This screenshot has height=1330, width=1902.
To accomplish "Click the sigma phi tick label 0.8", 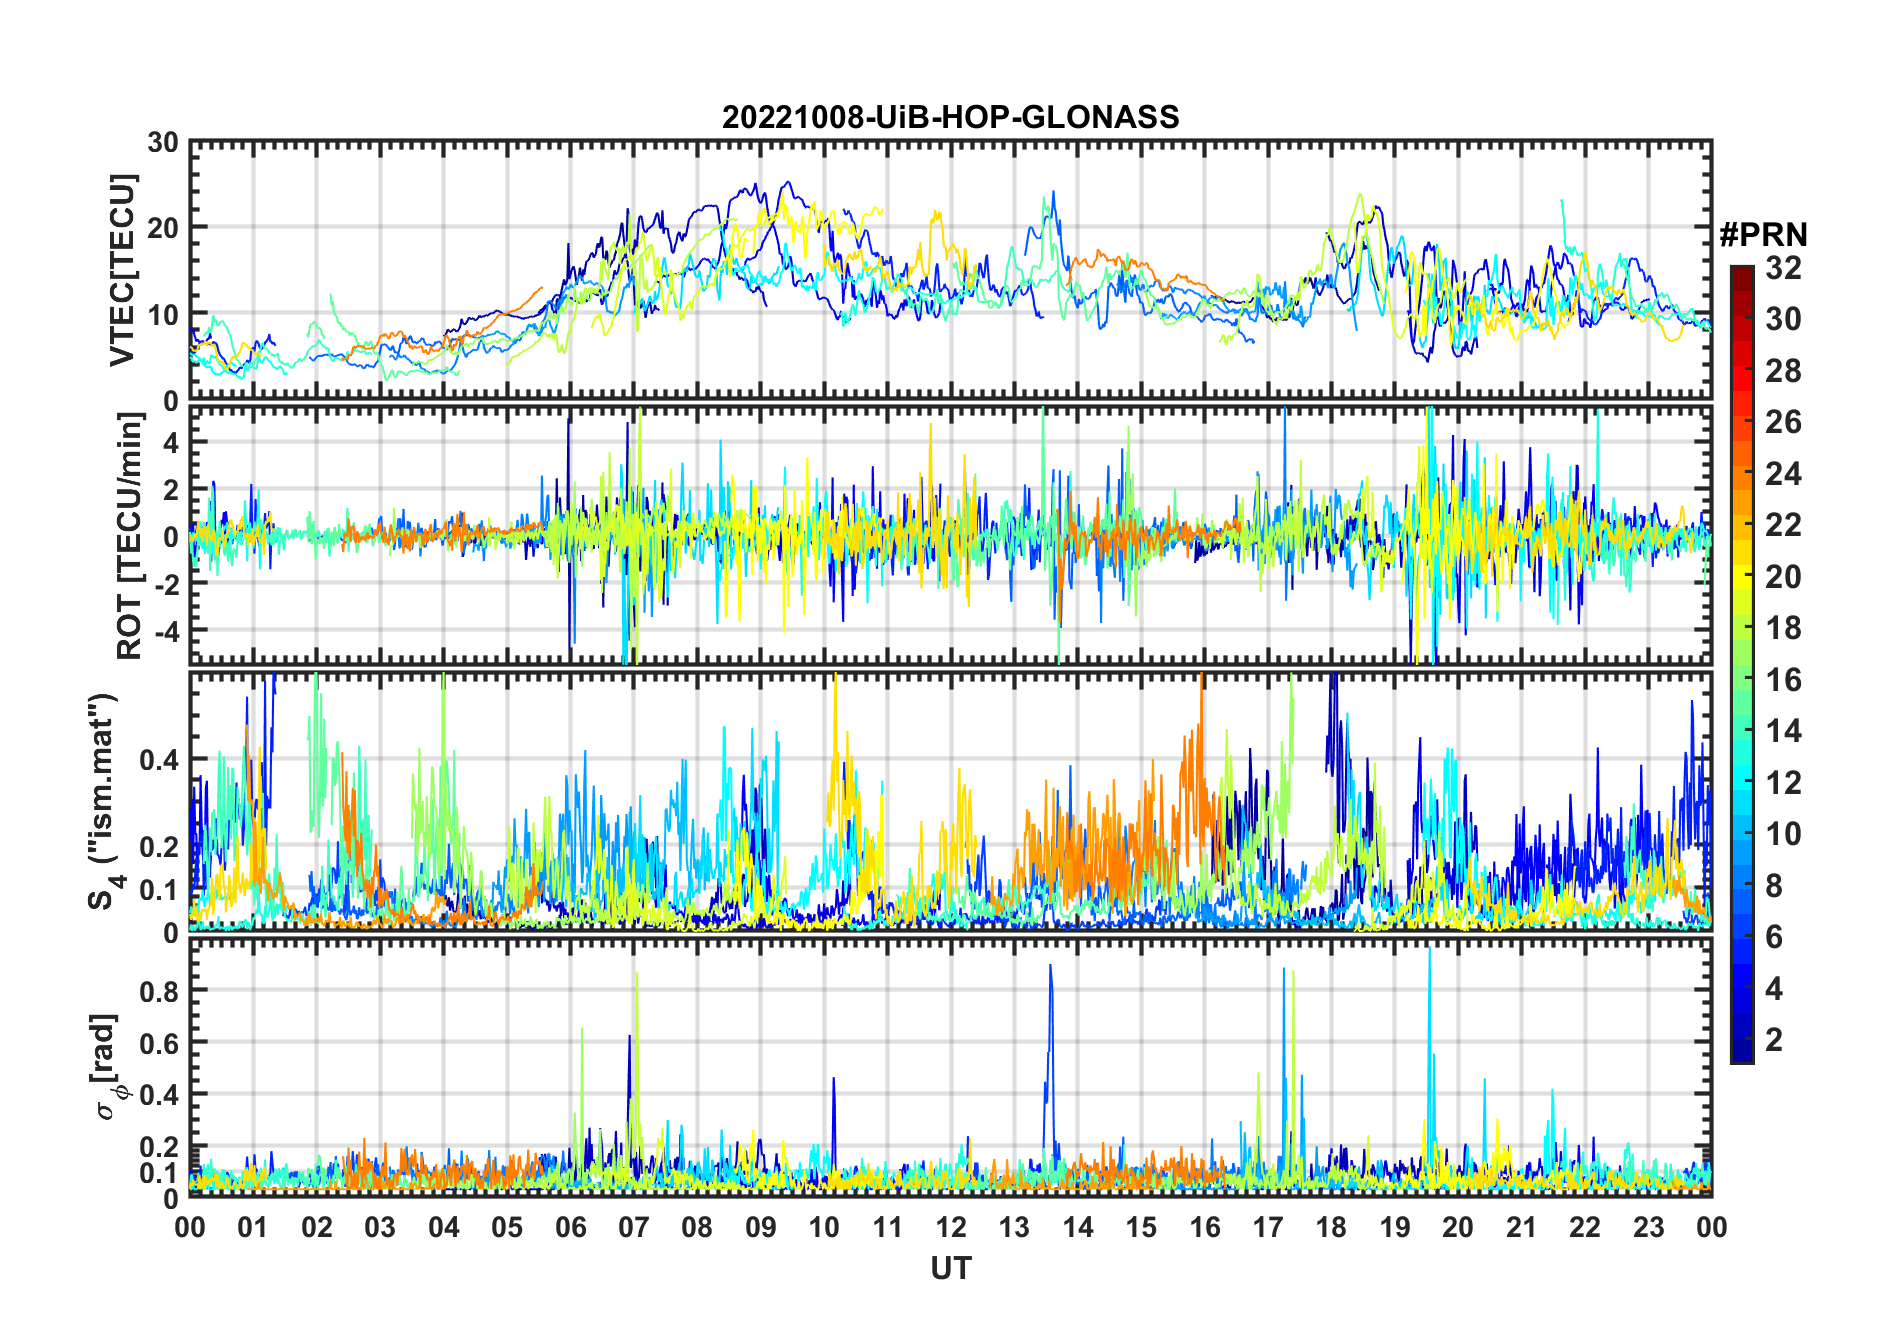I will [x=159, y=991].
